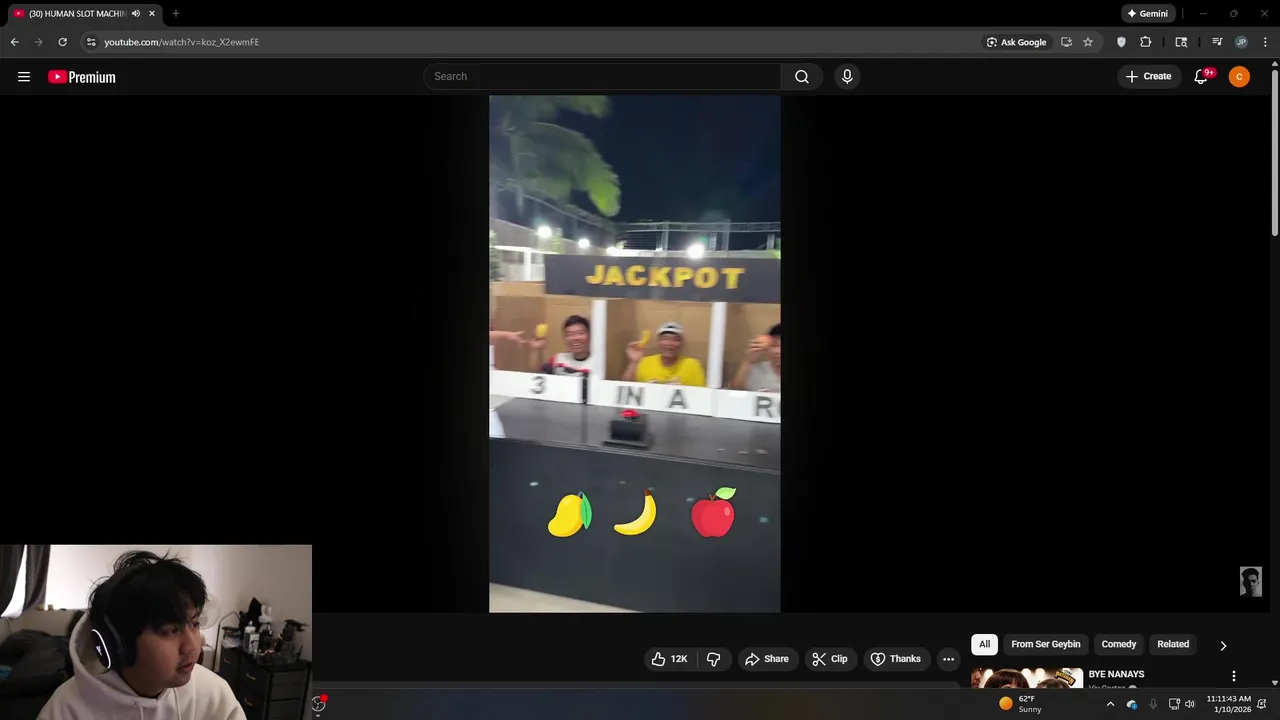Create a clip with Clip button
The height and width of the screenshot is (720, 1280).
[830, 659]
